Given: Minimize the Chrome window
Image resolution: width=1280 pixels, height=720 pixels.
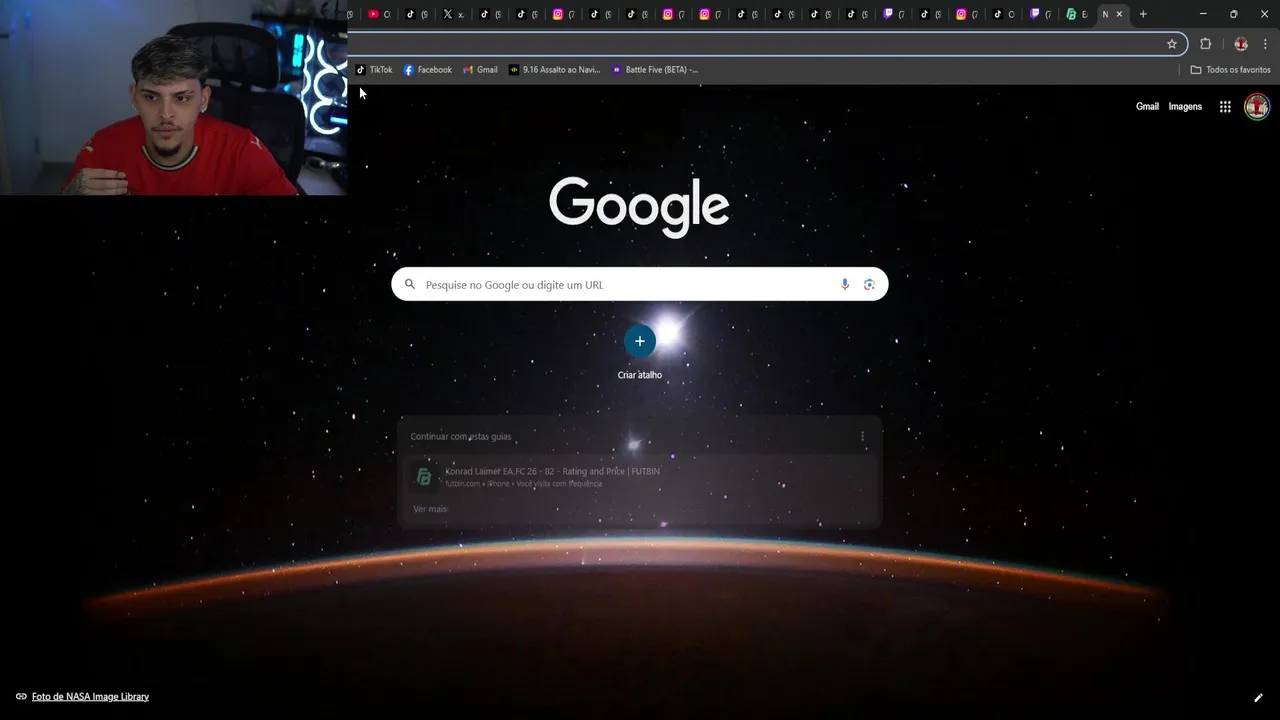Looking at the screenshot, I should point(1203,14).
